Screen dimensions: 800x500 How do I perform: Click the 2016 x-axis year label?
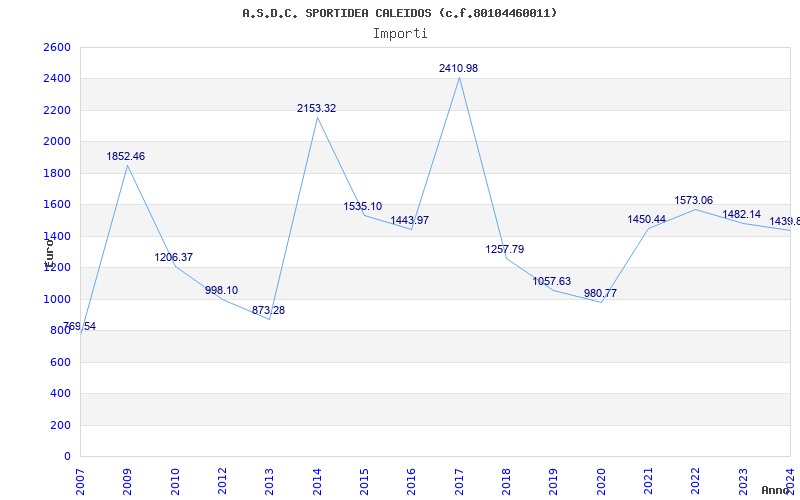[411, 481]
